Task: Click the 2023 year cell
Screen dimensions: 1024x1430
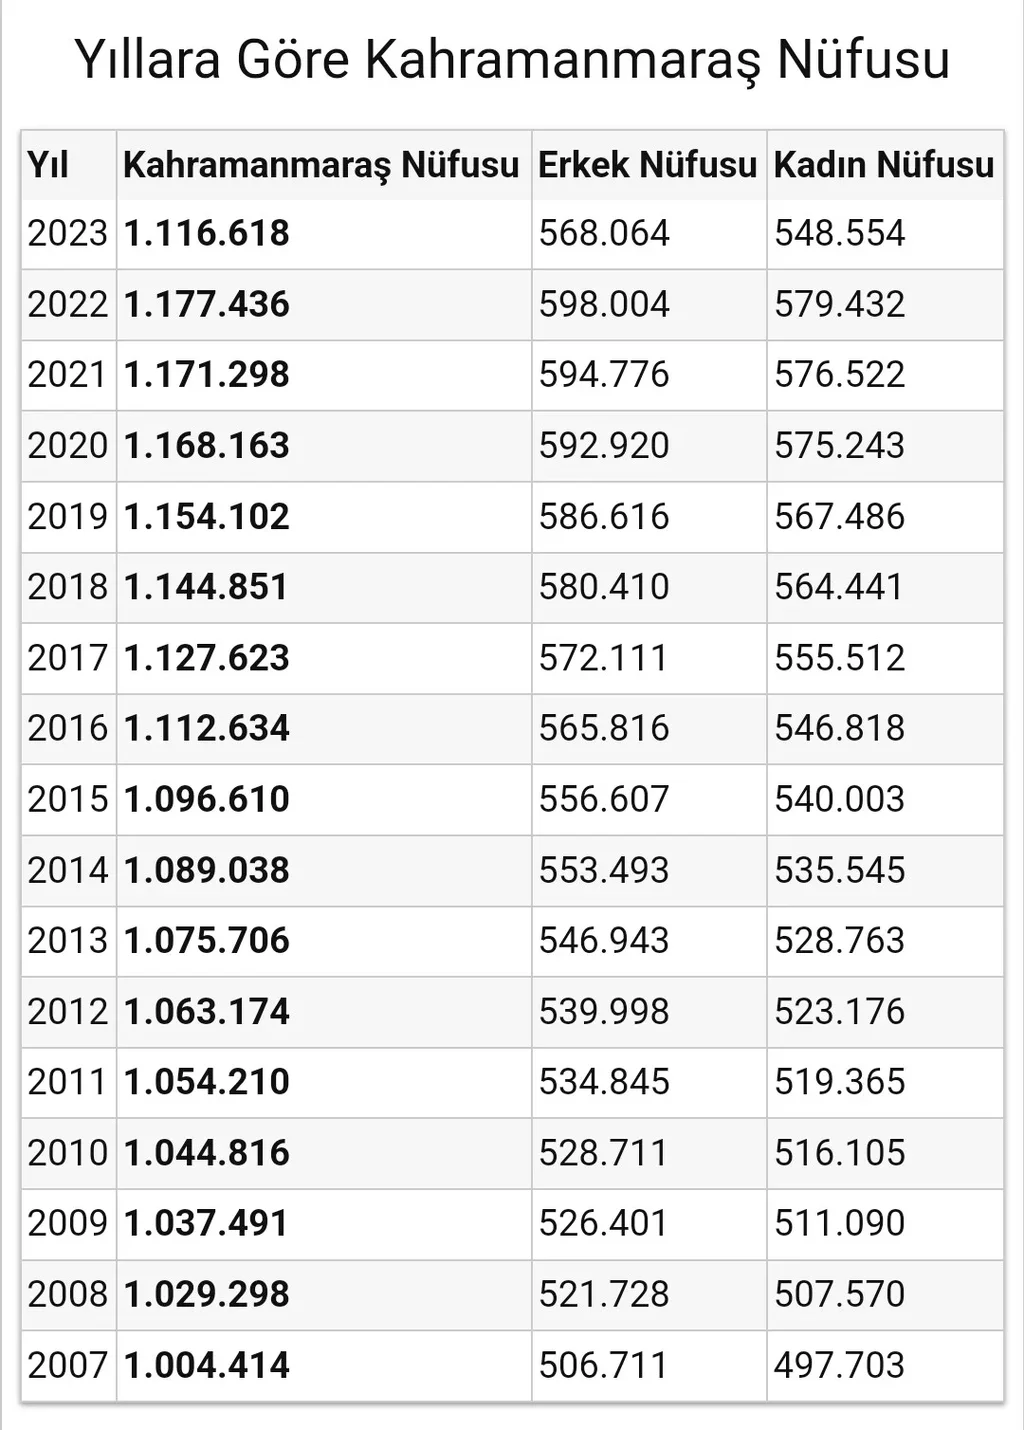Action: pyautogui.click(x=67, y=234)
